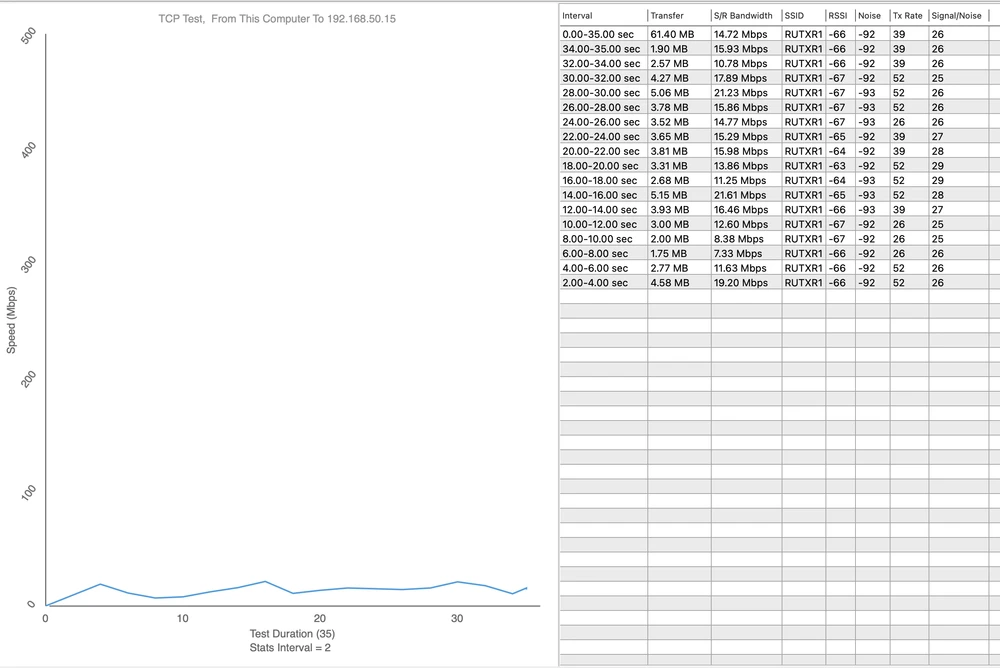Image resolution: width=1000 pixels, height=668 pixels.
Task: Click the SSID column header
Action: pyautogui.click(x=796, y=16)
